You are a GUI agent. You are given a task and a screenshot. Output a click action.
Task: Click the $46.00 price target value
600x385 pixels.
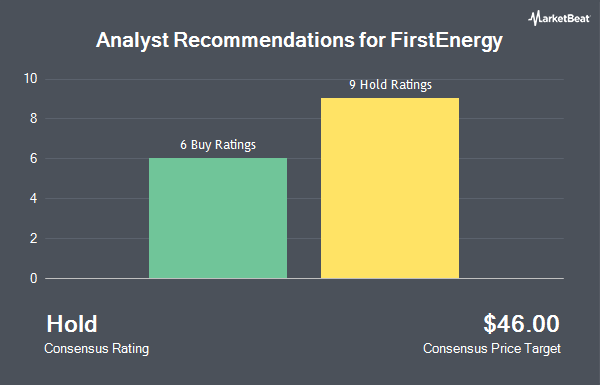522,324
